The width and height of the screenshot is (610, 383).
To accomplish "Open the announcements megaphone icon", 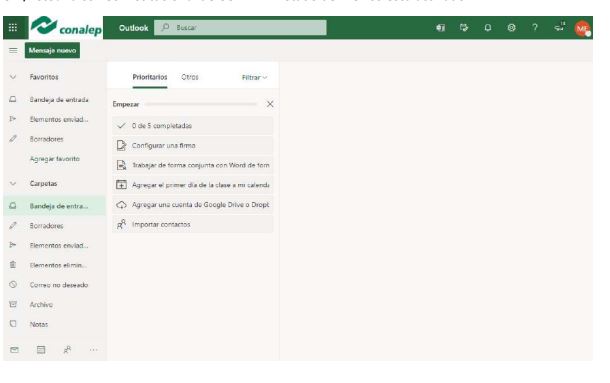I will click(559, 27).
